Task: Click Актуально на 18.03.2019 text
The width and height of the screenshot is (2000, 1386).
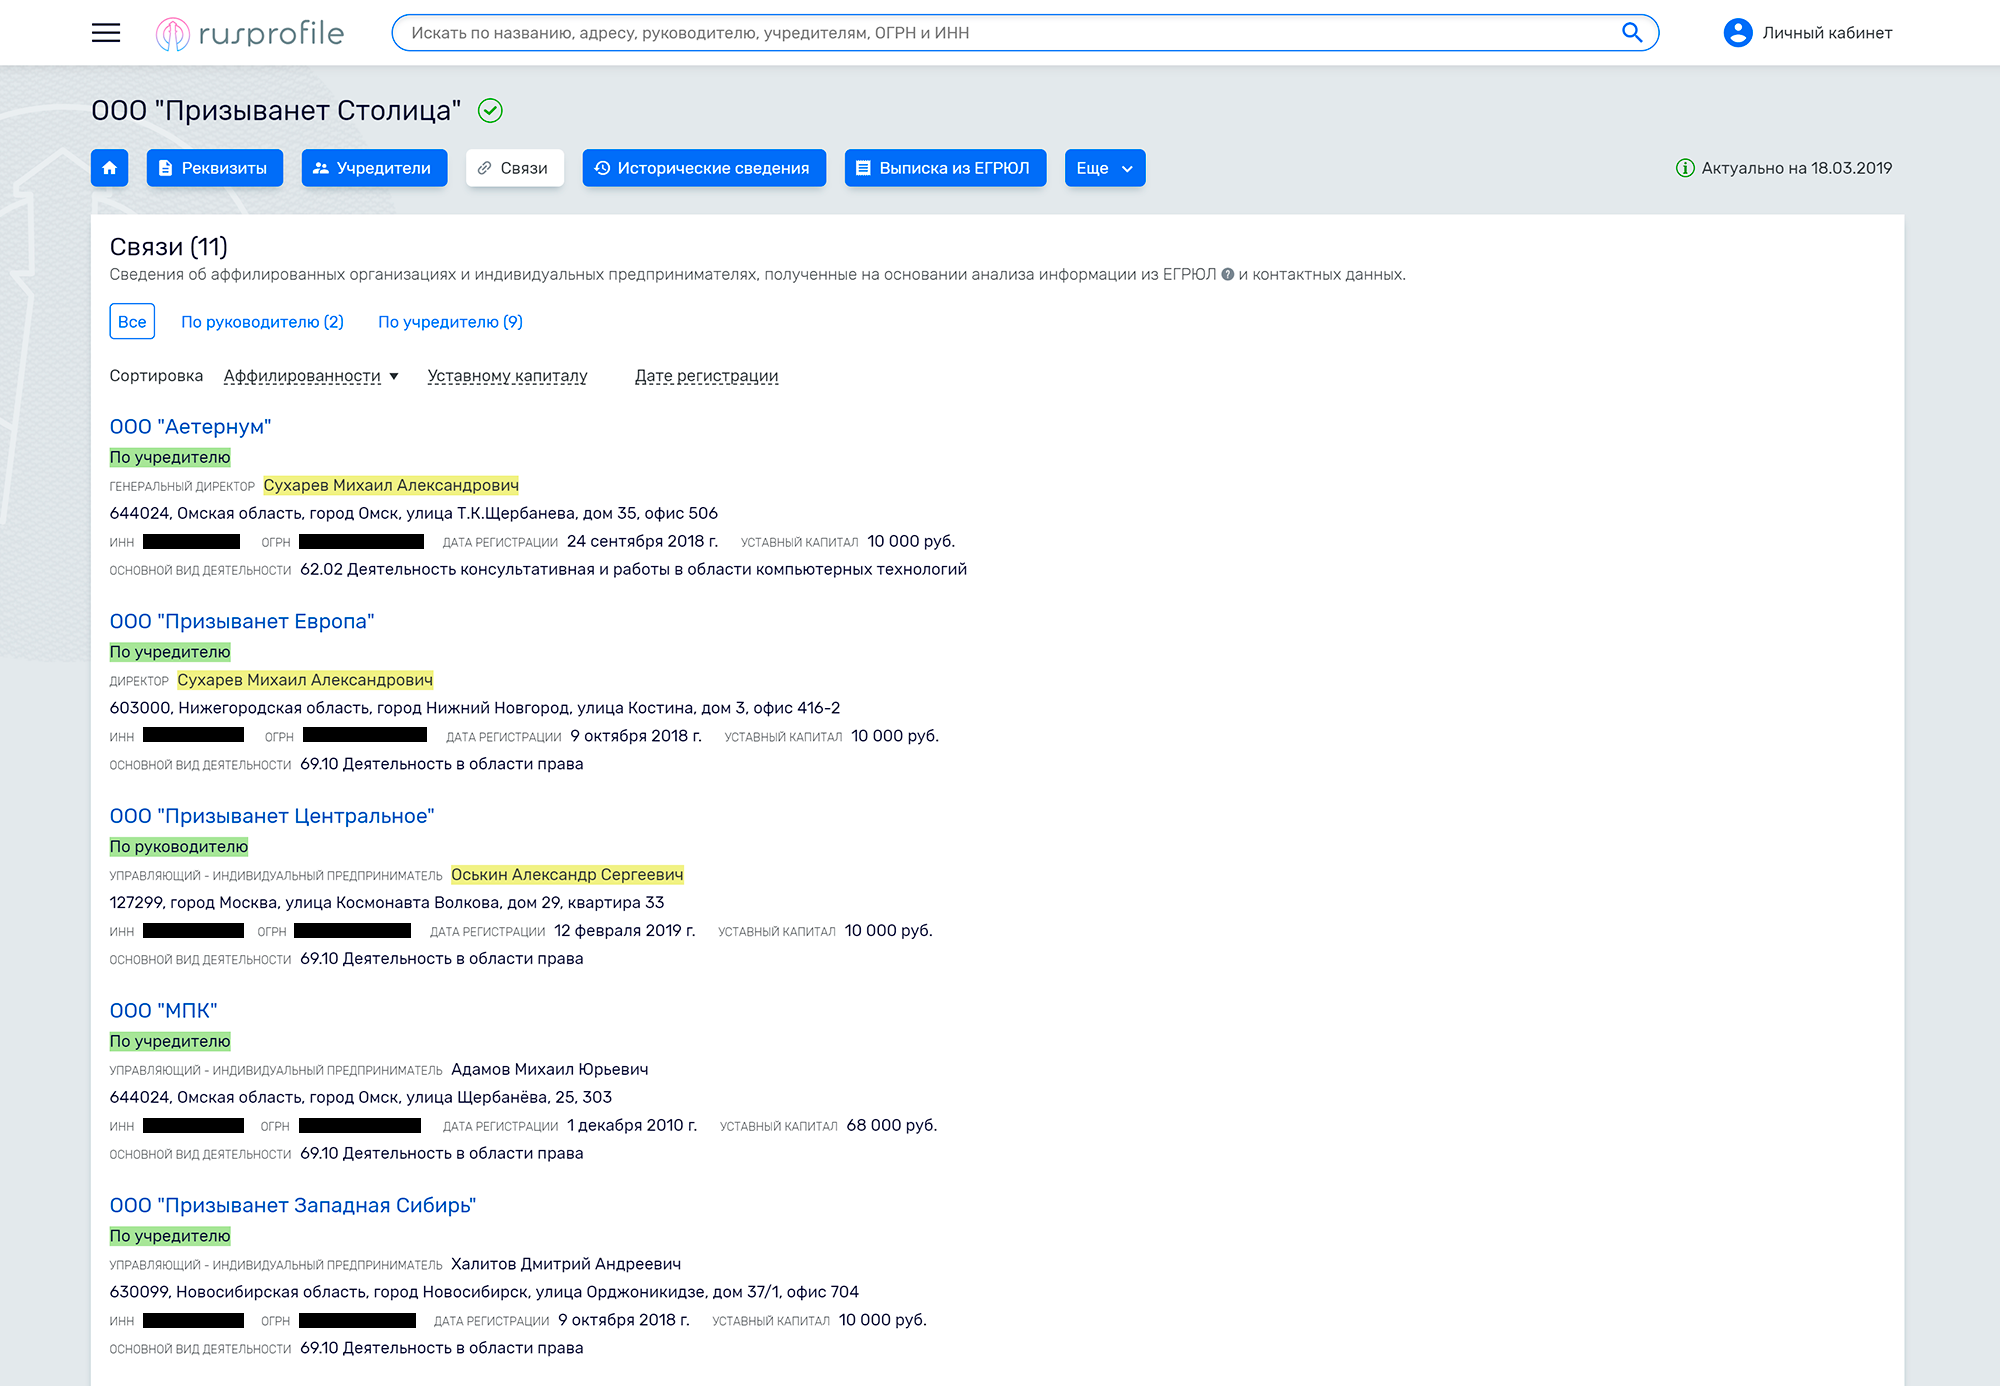Action: point(1796,168)
